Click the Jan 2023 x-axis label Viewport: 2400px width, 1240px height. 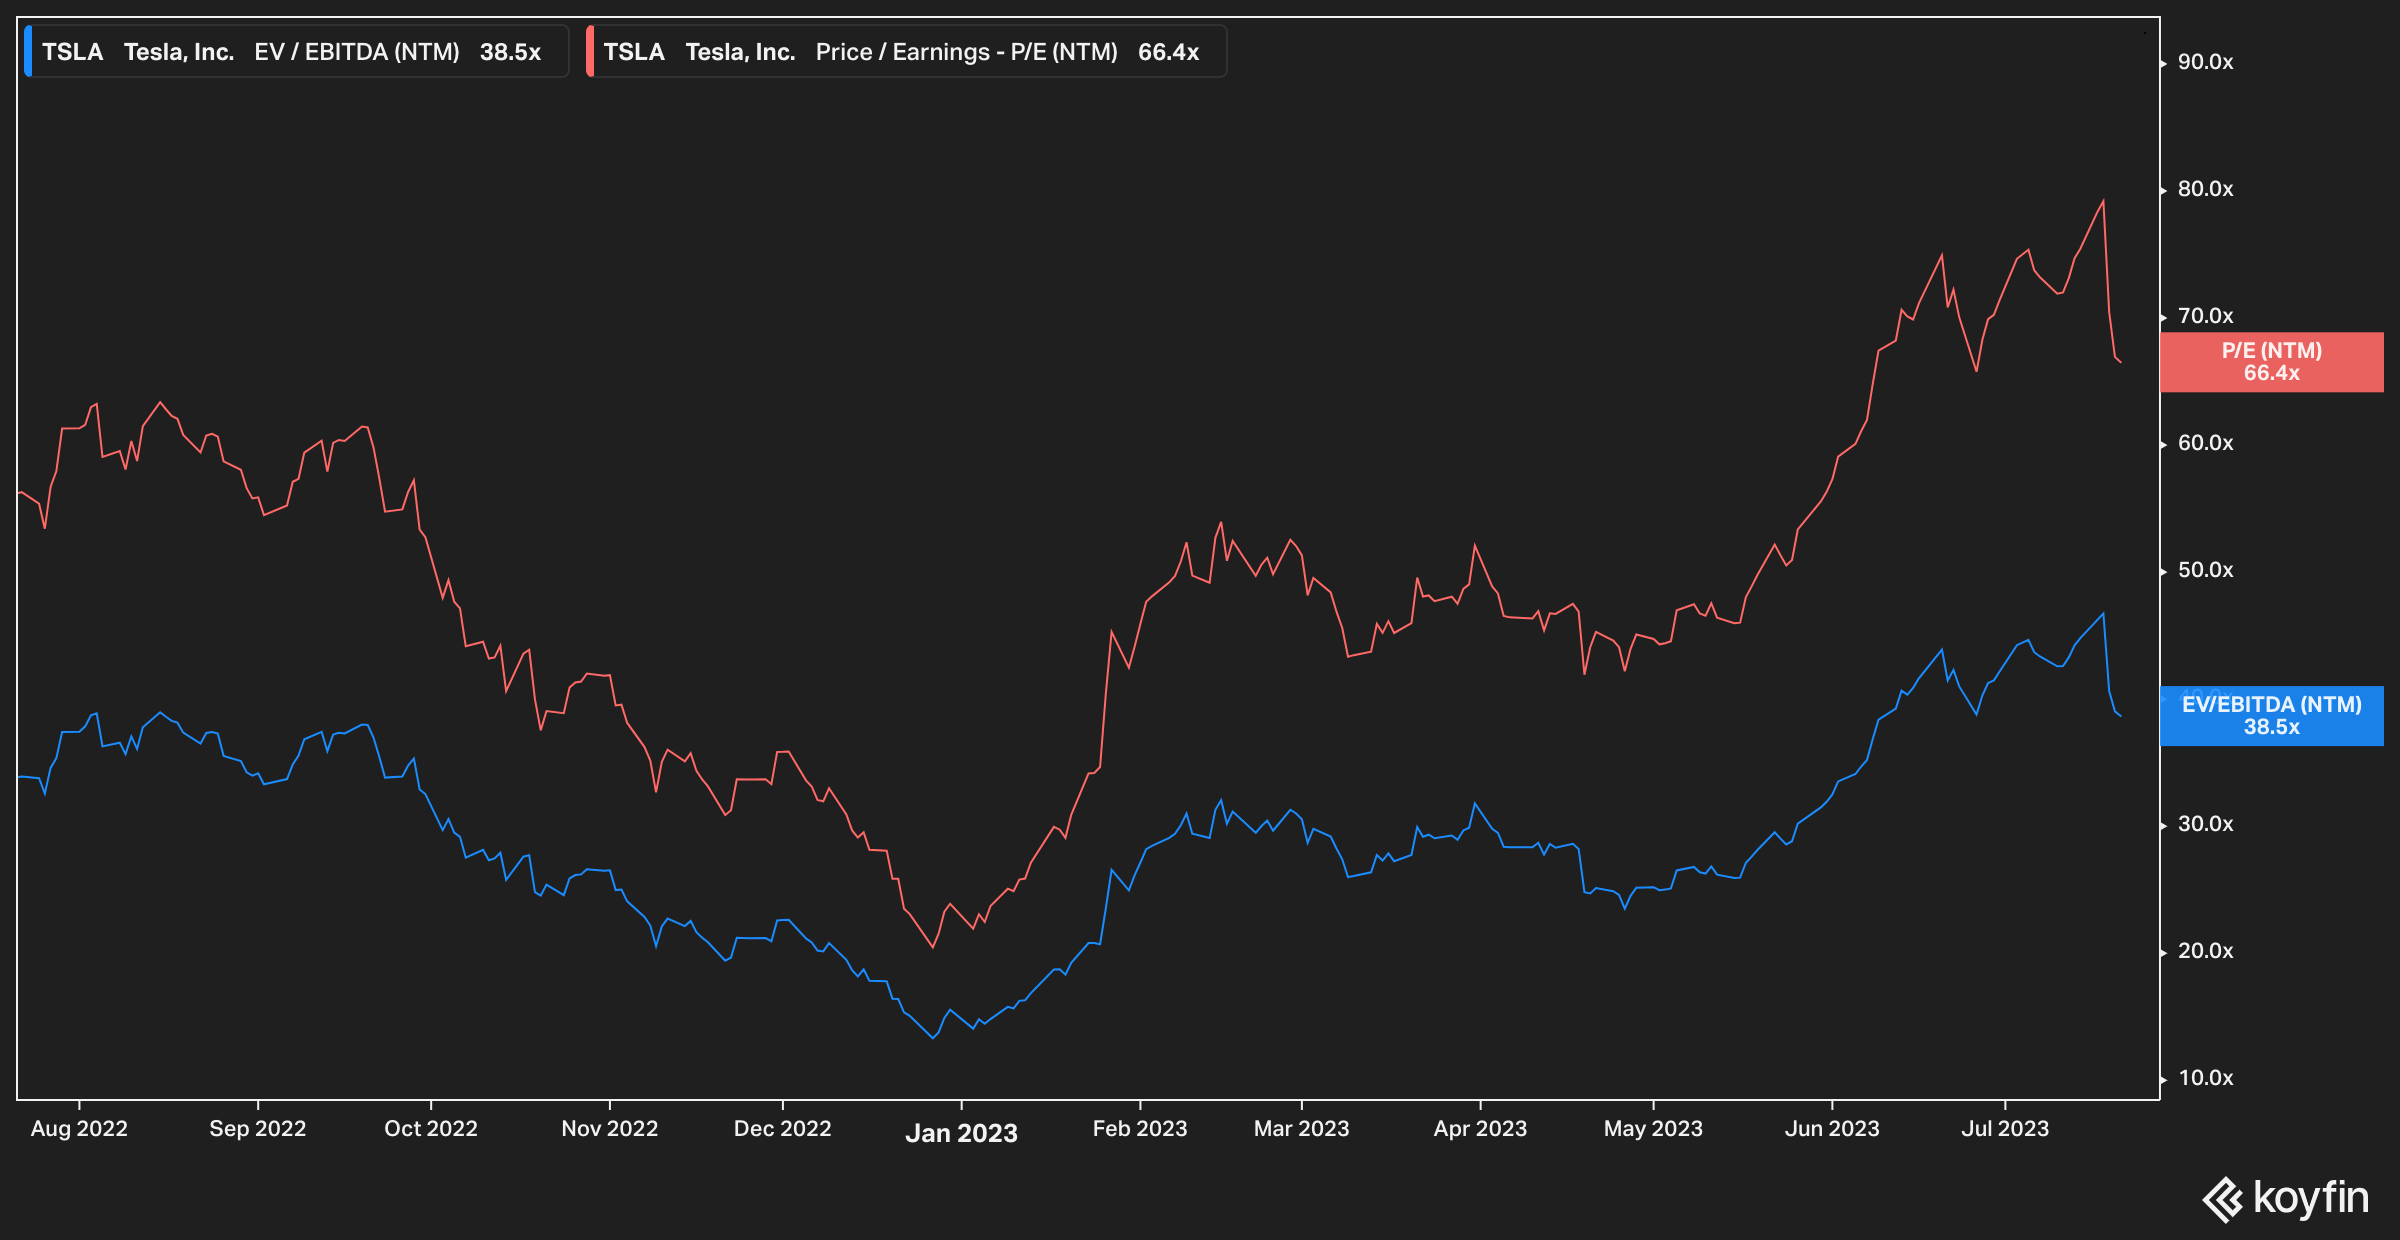click(x=961, y=1133)
